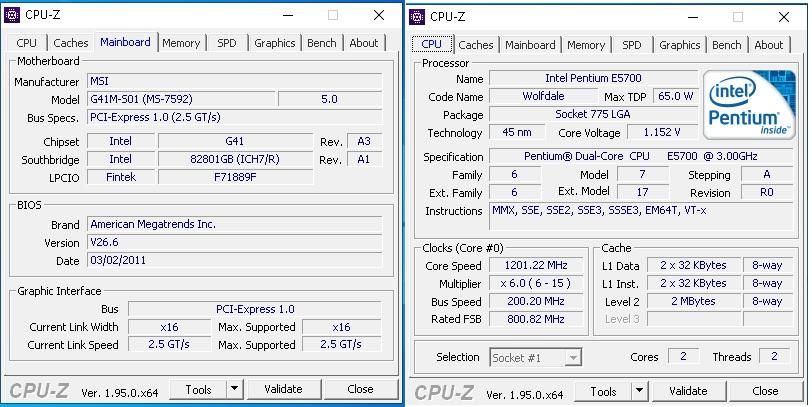Click Validate in the left window
Image resolution: width=812 pixels, height=407 pixels.
[283, 389]
